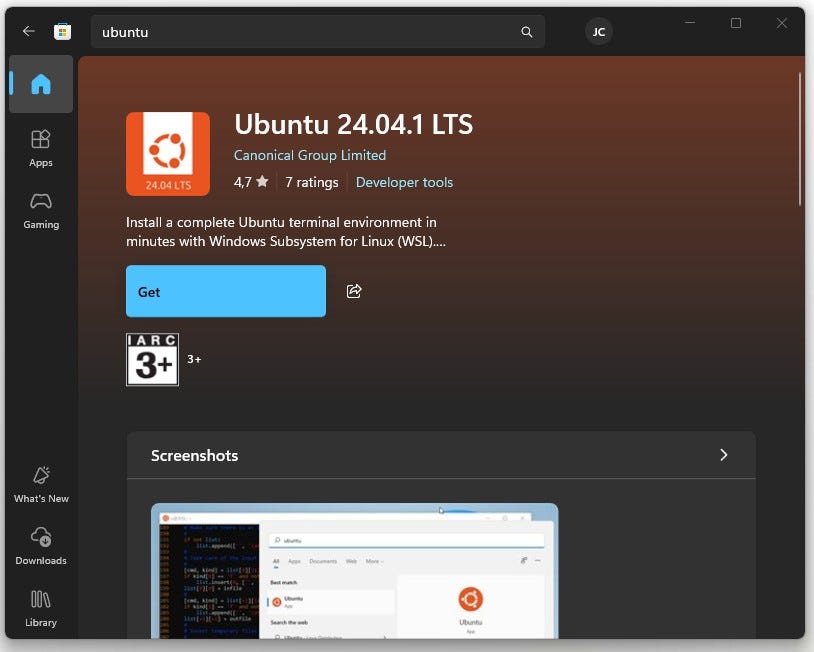Open What's New in sidebar

pyautogui.click(x=41, y=485)
